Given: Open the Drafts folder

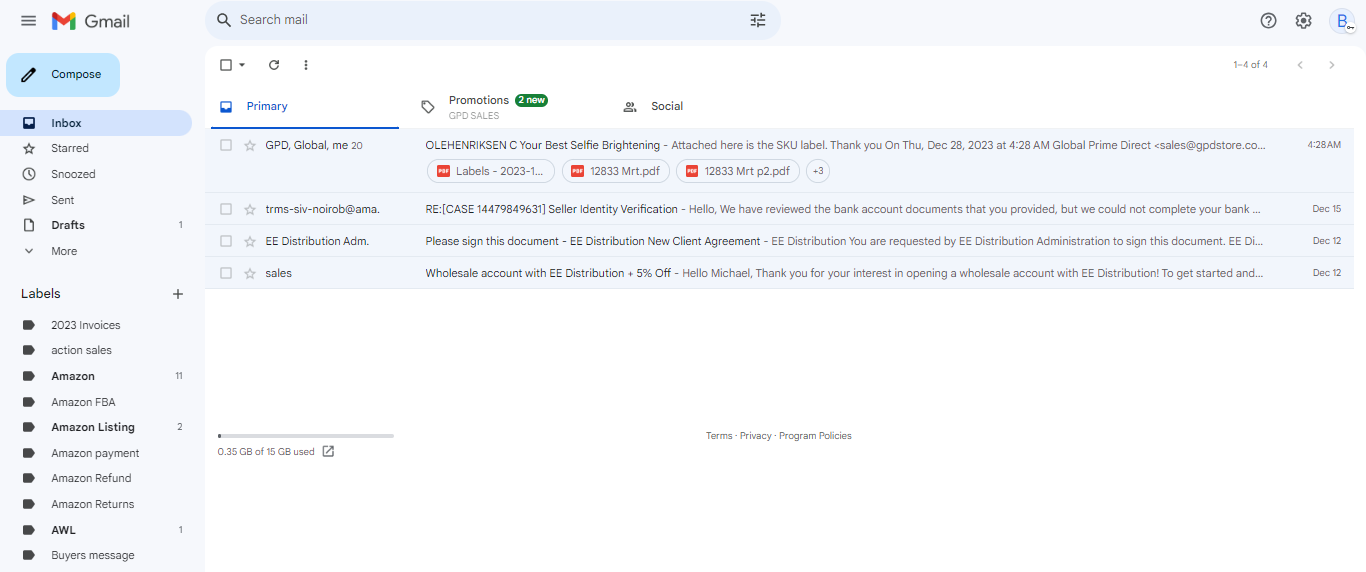Looking at the screenshot, I should (x=96, y=225).
